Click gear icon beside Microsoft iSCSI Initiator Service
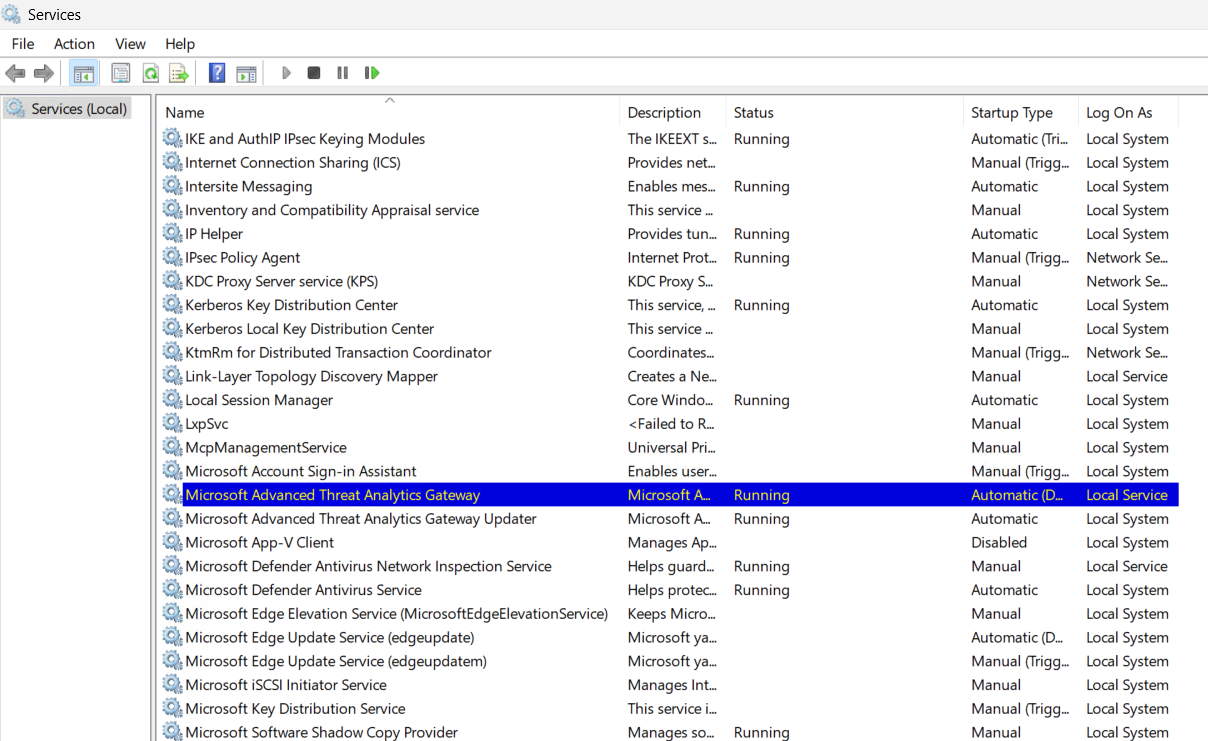 click(x=173, y=685)
